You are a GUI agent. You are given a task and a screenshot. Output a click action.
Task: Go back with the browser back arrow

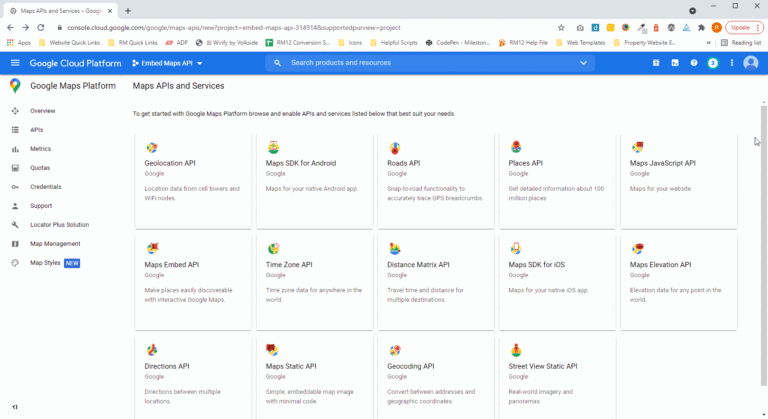pos(10,27)
